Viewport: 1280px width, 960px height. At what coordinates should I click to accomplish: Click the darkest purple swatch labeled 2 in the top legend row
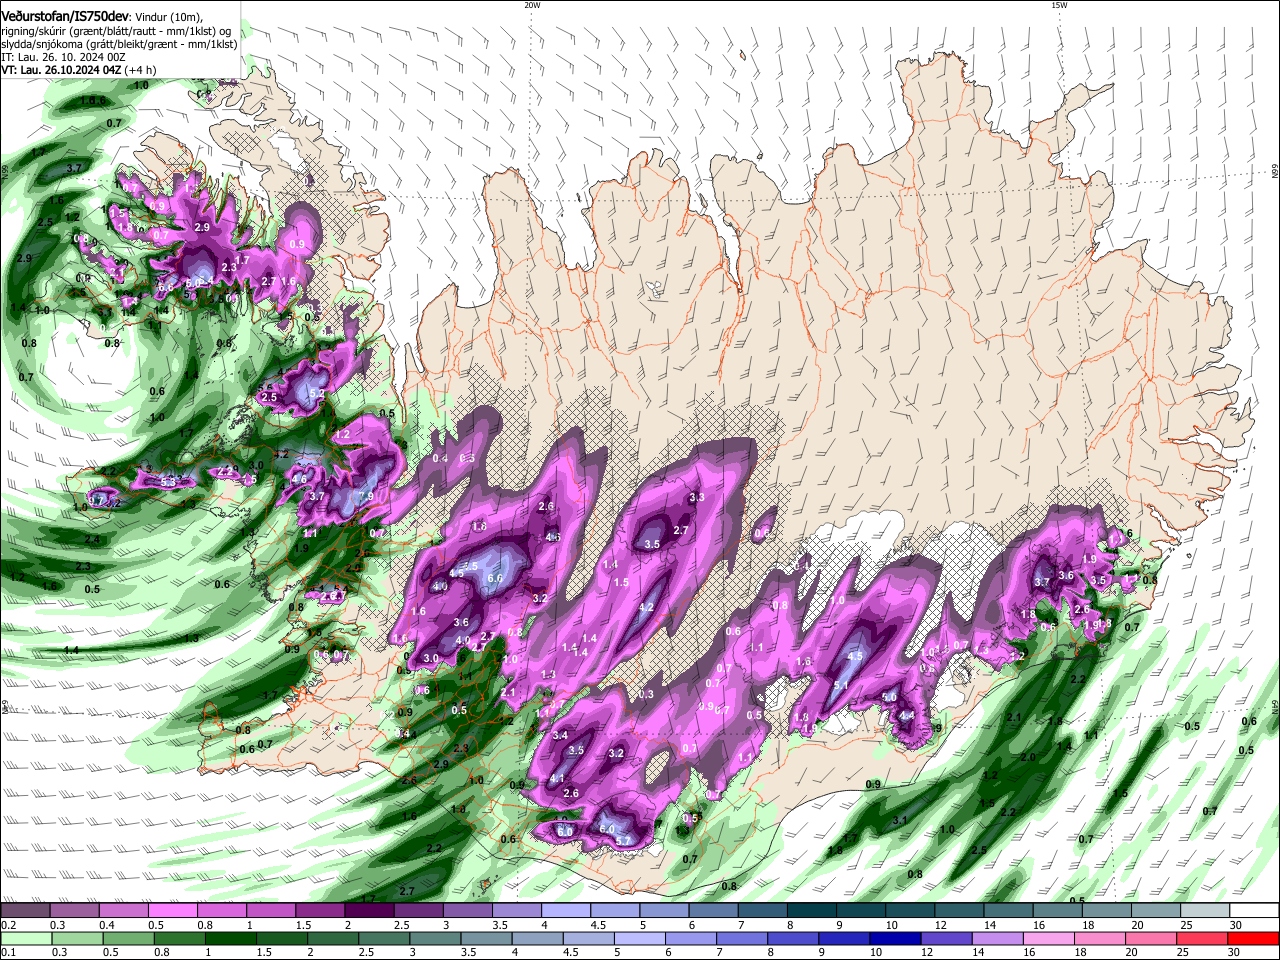369,911
